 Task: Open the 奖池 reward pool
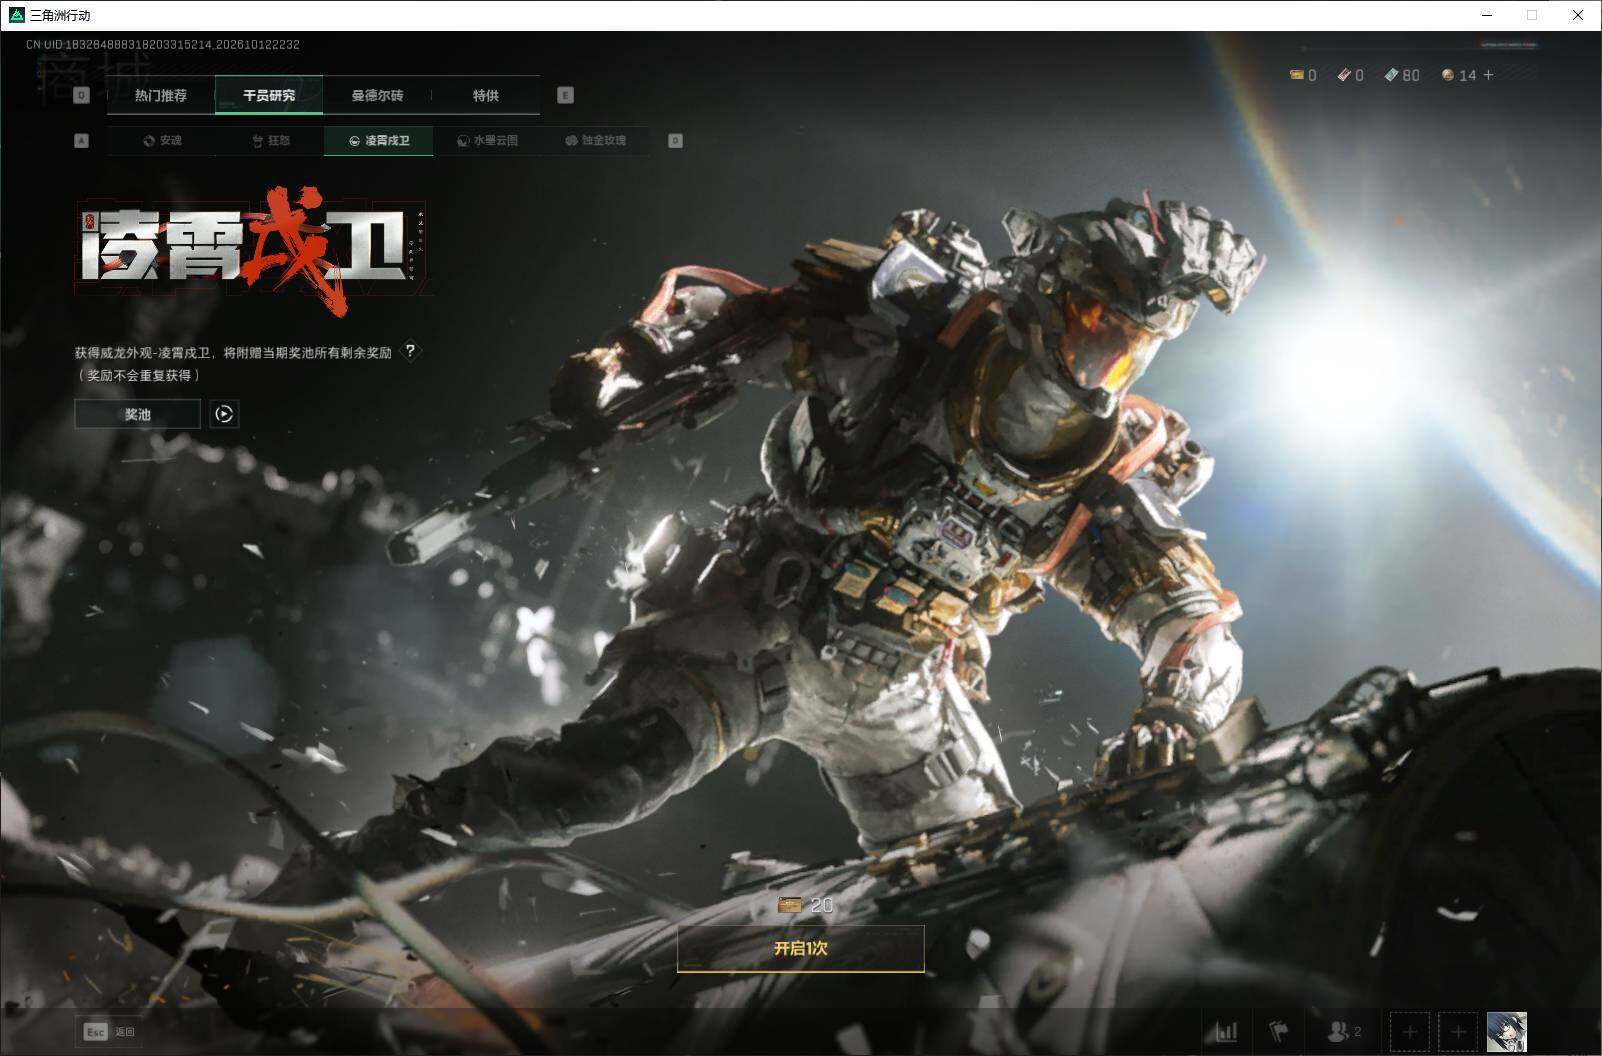click(137, 414)
